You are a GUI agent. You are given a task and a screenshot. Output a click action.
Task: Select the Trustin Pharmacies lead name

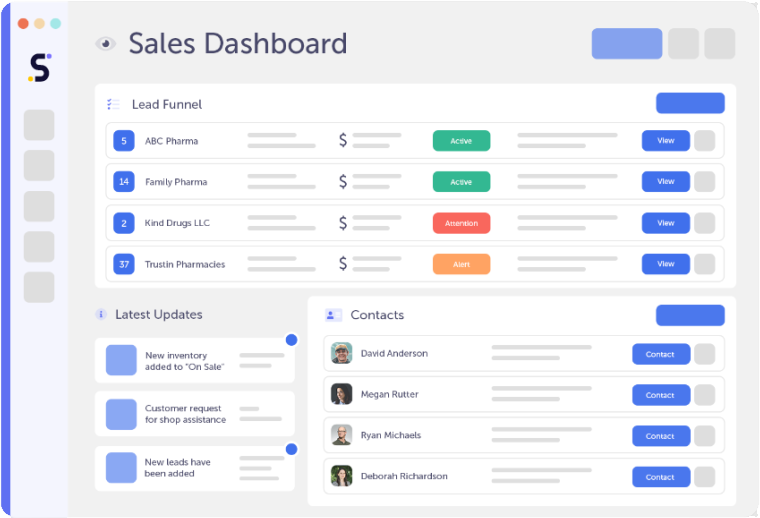coord(185,264)
